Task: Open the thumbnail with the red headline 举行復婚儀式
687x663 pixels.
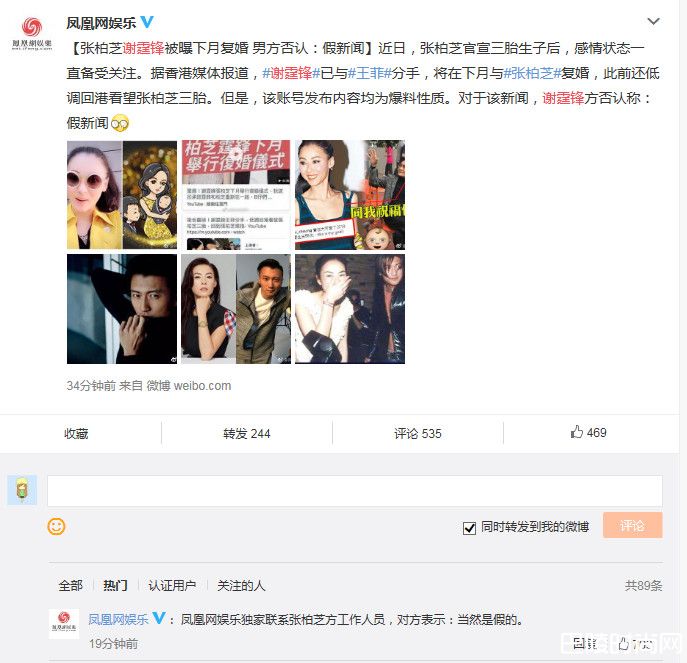Action: click(236, 195)
